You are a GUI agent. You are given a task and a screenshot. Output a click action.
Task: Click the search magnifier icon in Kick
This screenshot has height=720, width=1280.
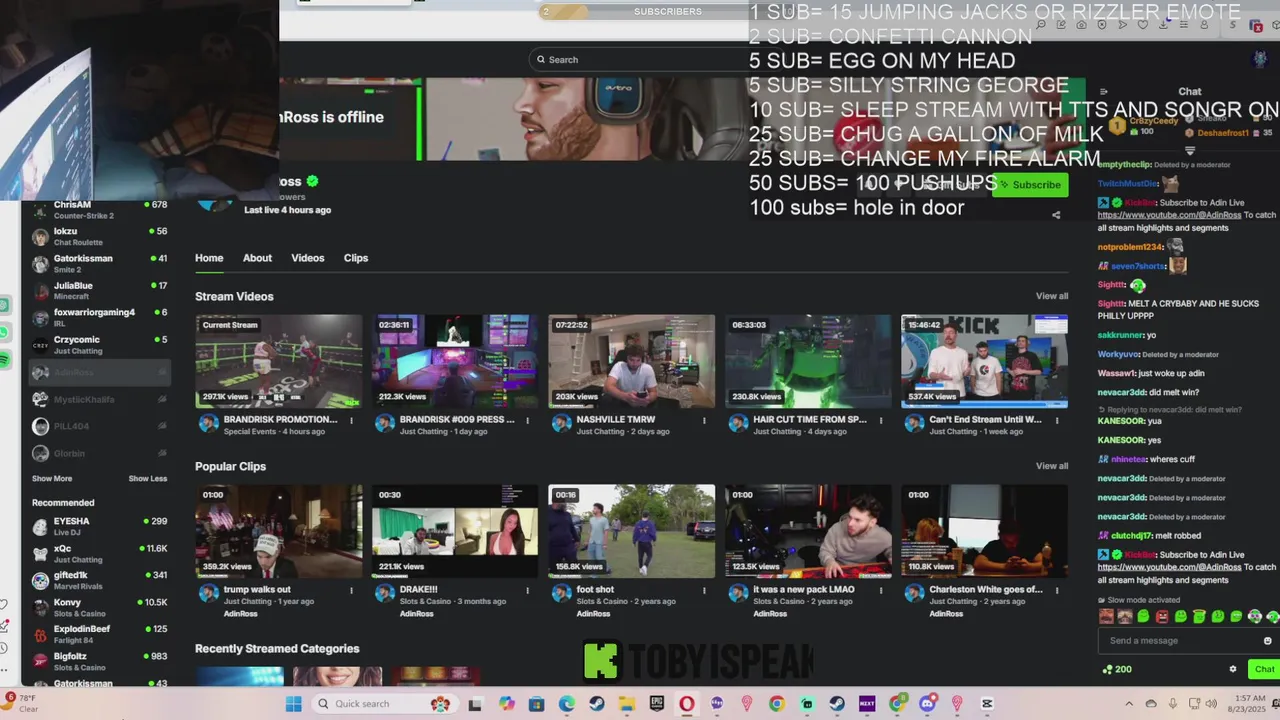(541, 60)
